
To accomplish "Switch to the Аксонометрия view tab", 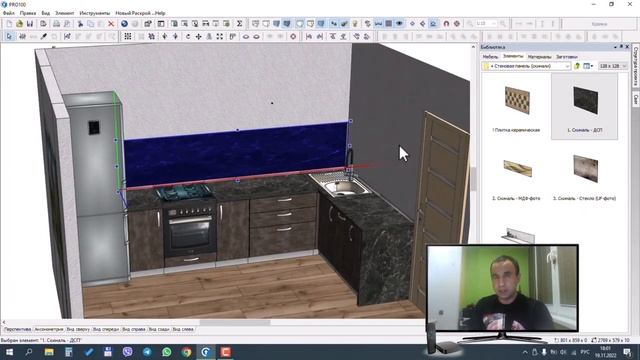I will click(49, 329).
